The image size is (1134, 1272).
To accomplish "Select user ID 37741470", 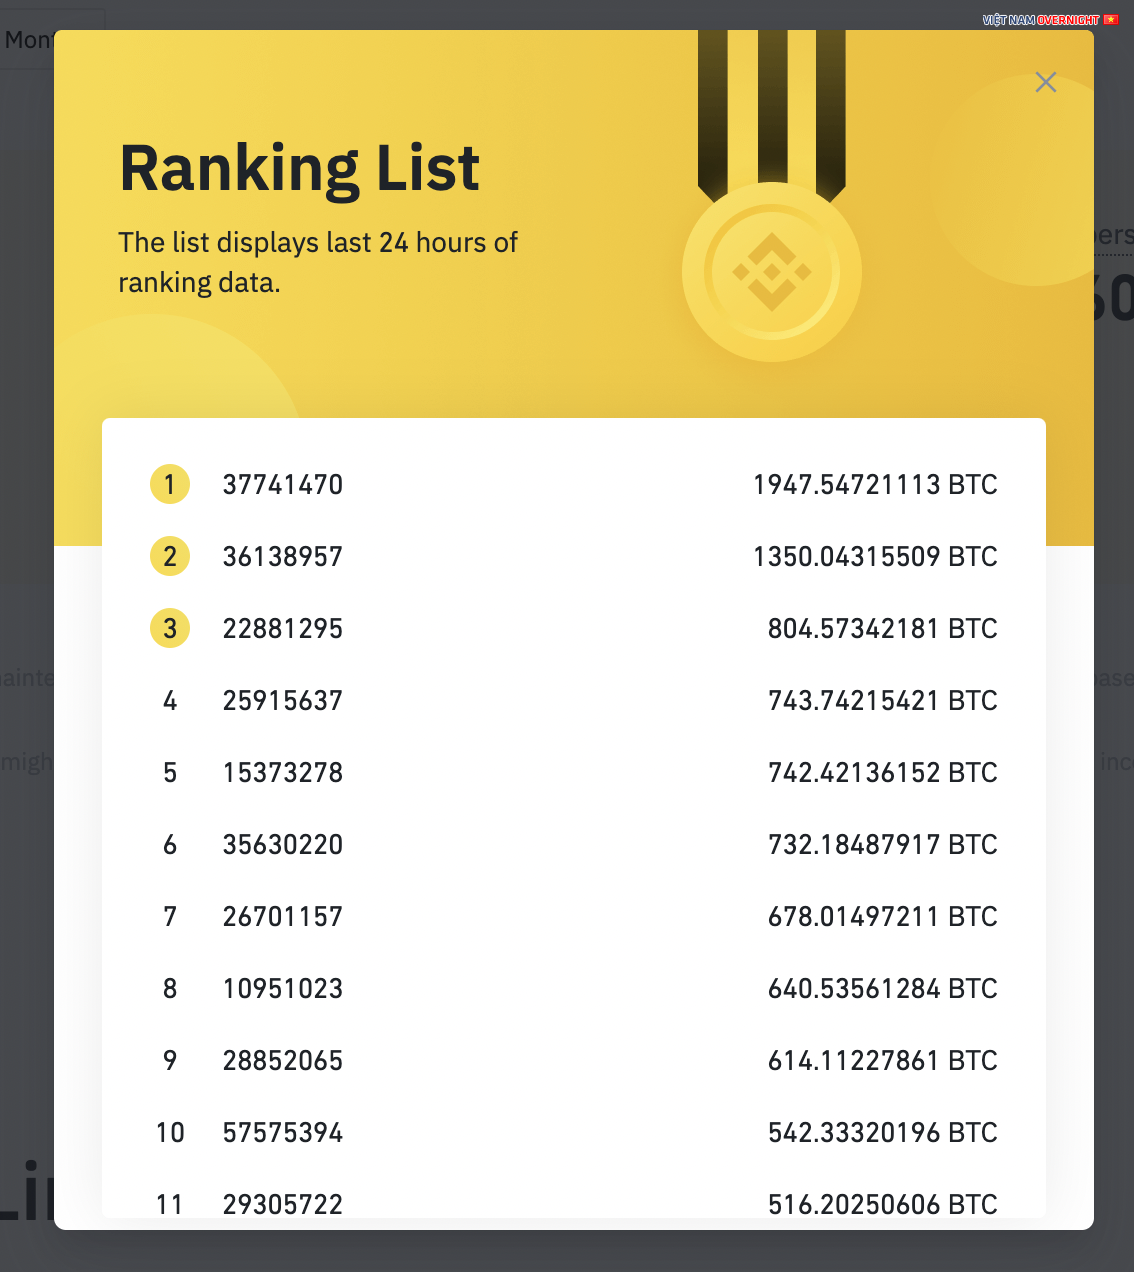I will (x=283, y=485).
